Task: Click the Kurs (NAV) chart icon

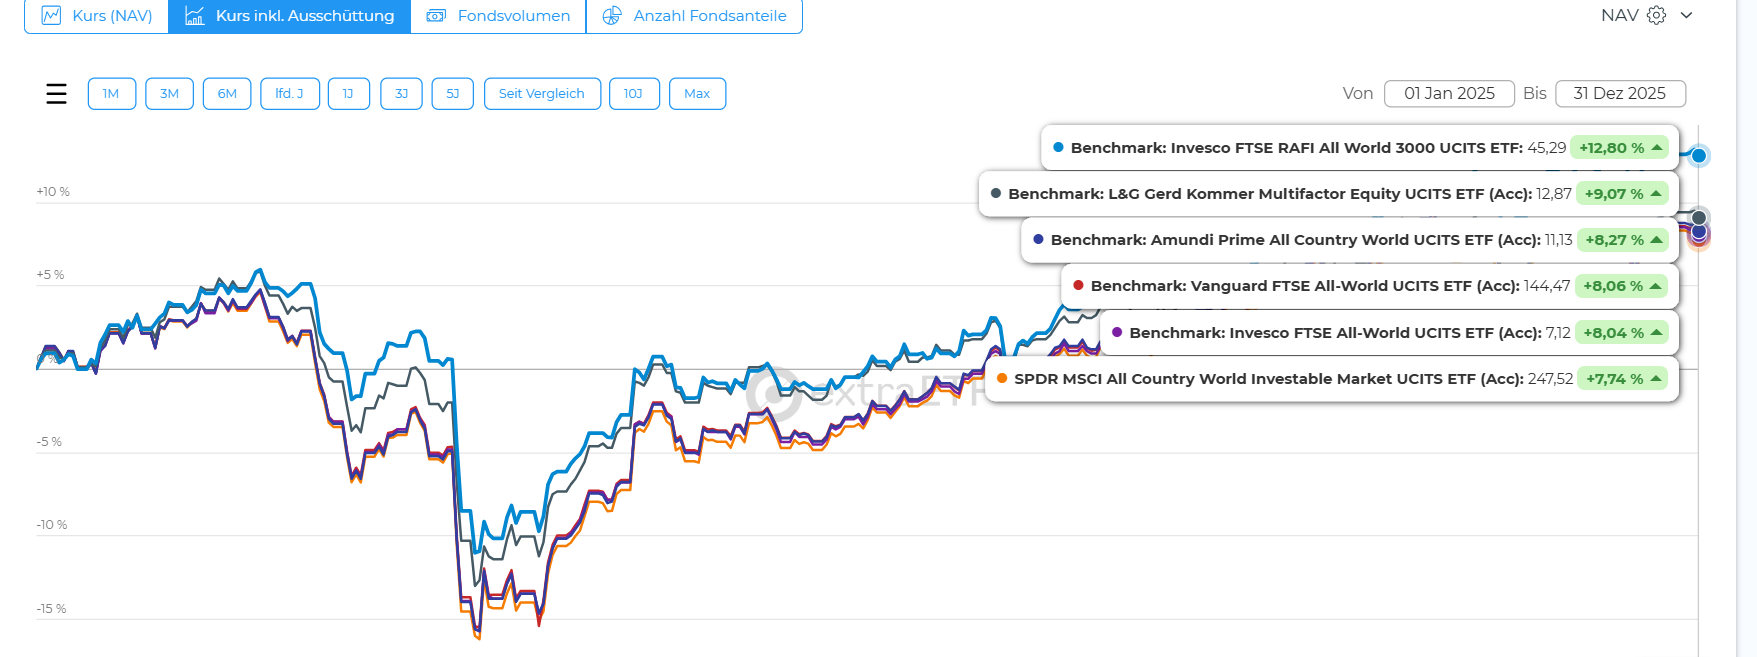Action: click(51, 16)
